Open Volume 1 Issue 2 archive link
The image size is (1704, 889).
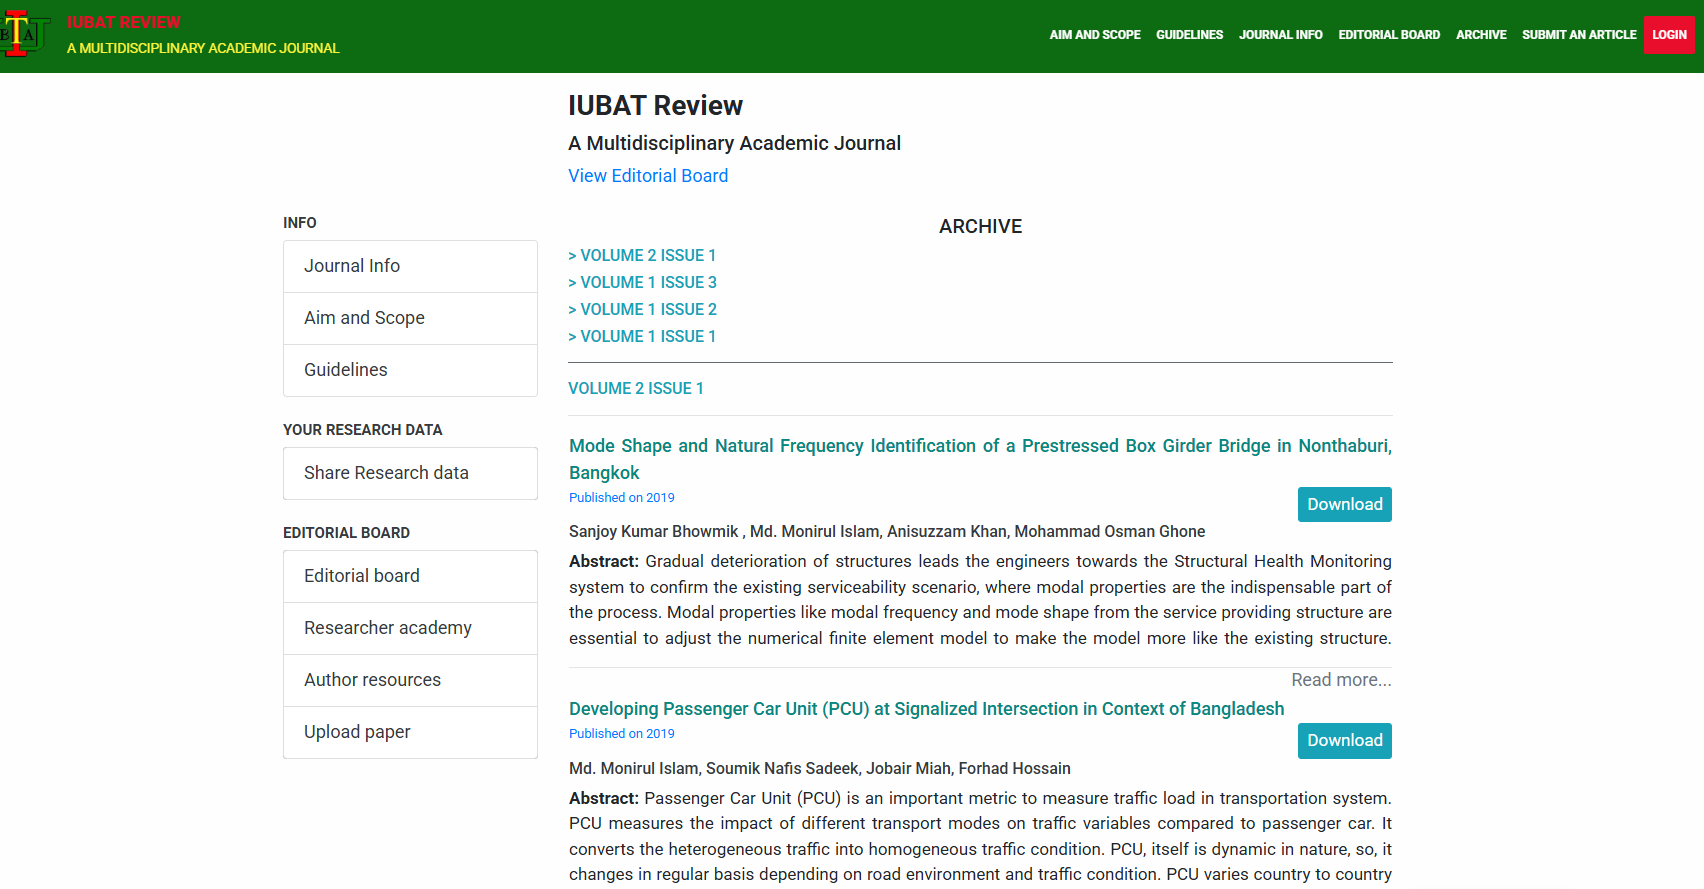(642, 310)
